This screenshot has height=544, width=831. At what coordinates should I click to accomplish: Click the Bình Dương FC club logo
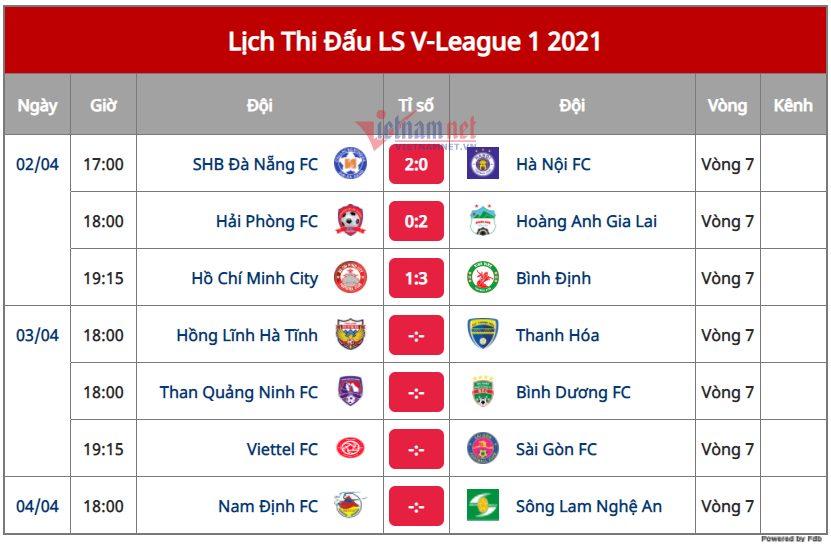[483, 392]
